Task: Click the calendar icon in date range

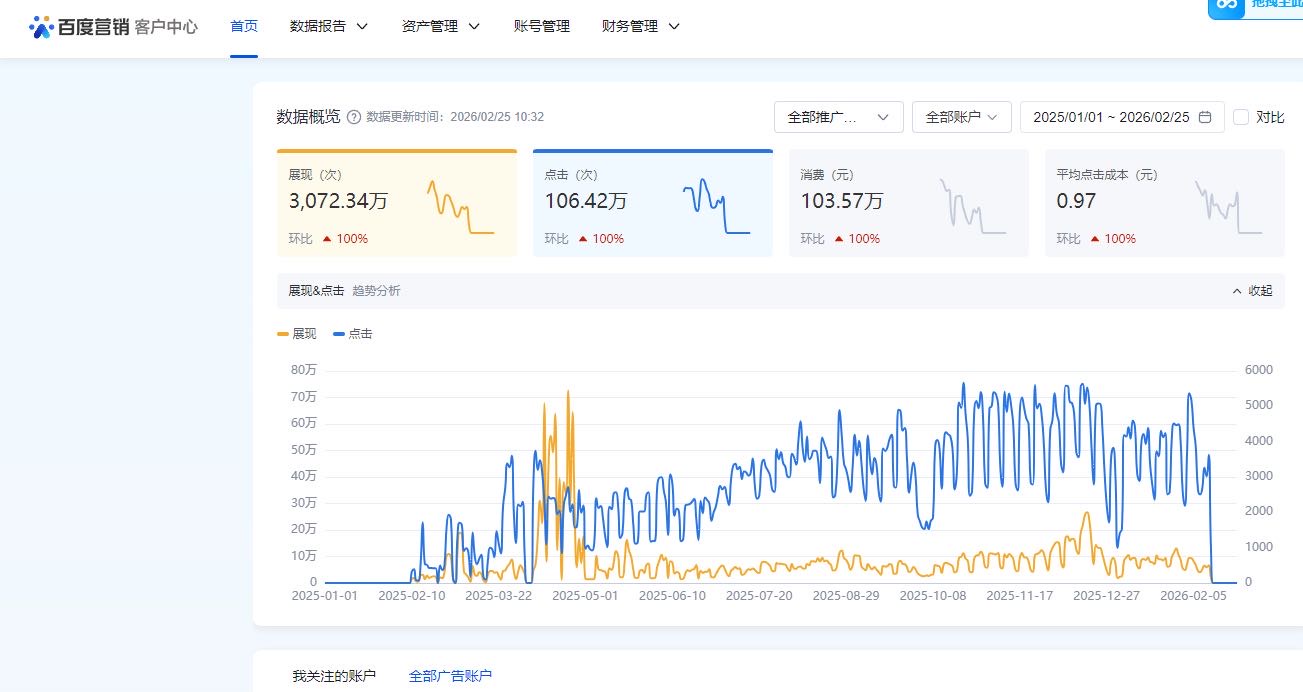Action: [x=1205, y=117]
